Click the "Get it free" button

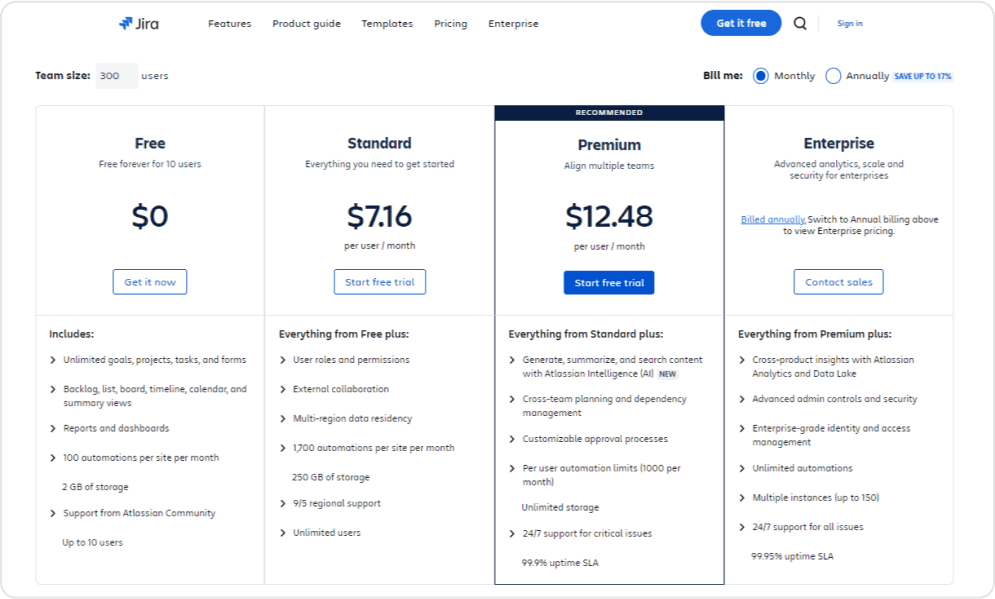coord(740,22)
